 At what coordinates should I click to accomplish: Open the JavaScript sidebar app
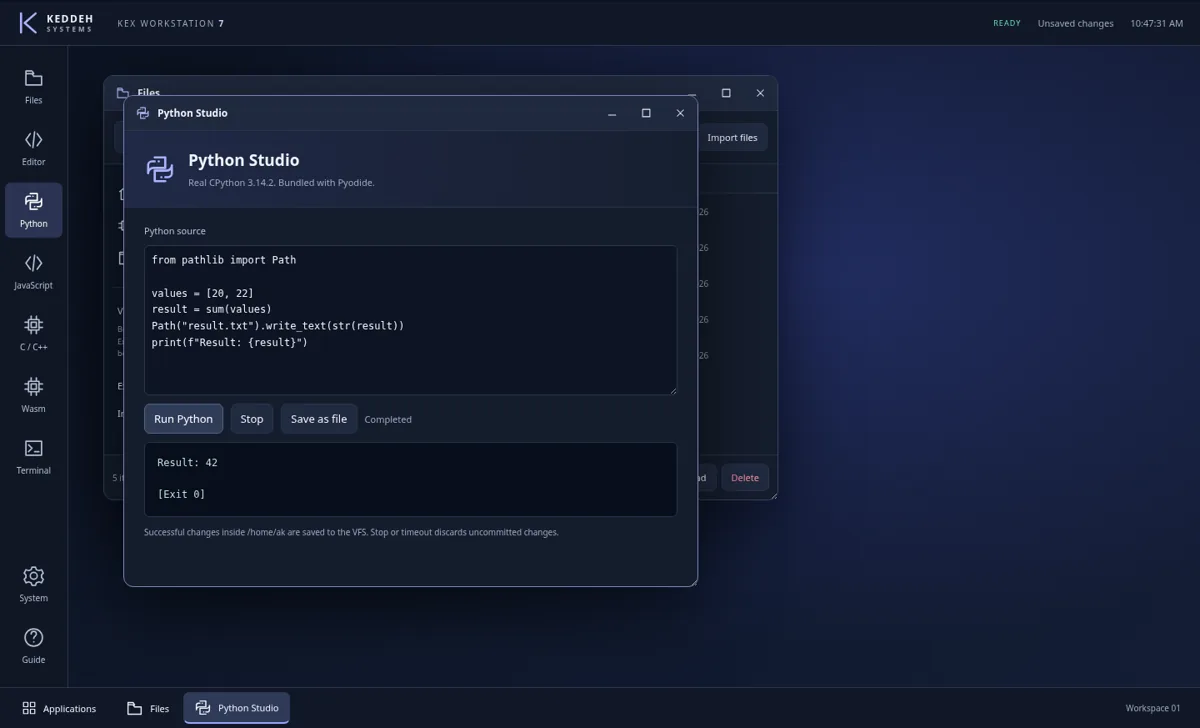tap(33, 272)
